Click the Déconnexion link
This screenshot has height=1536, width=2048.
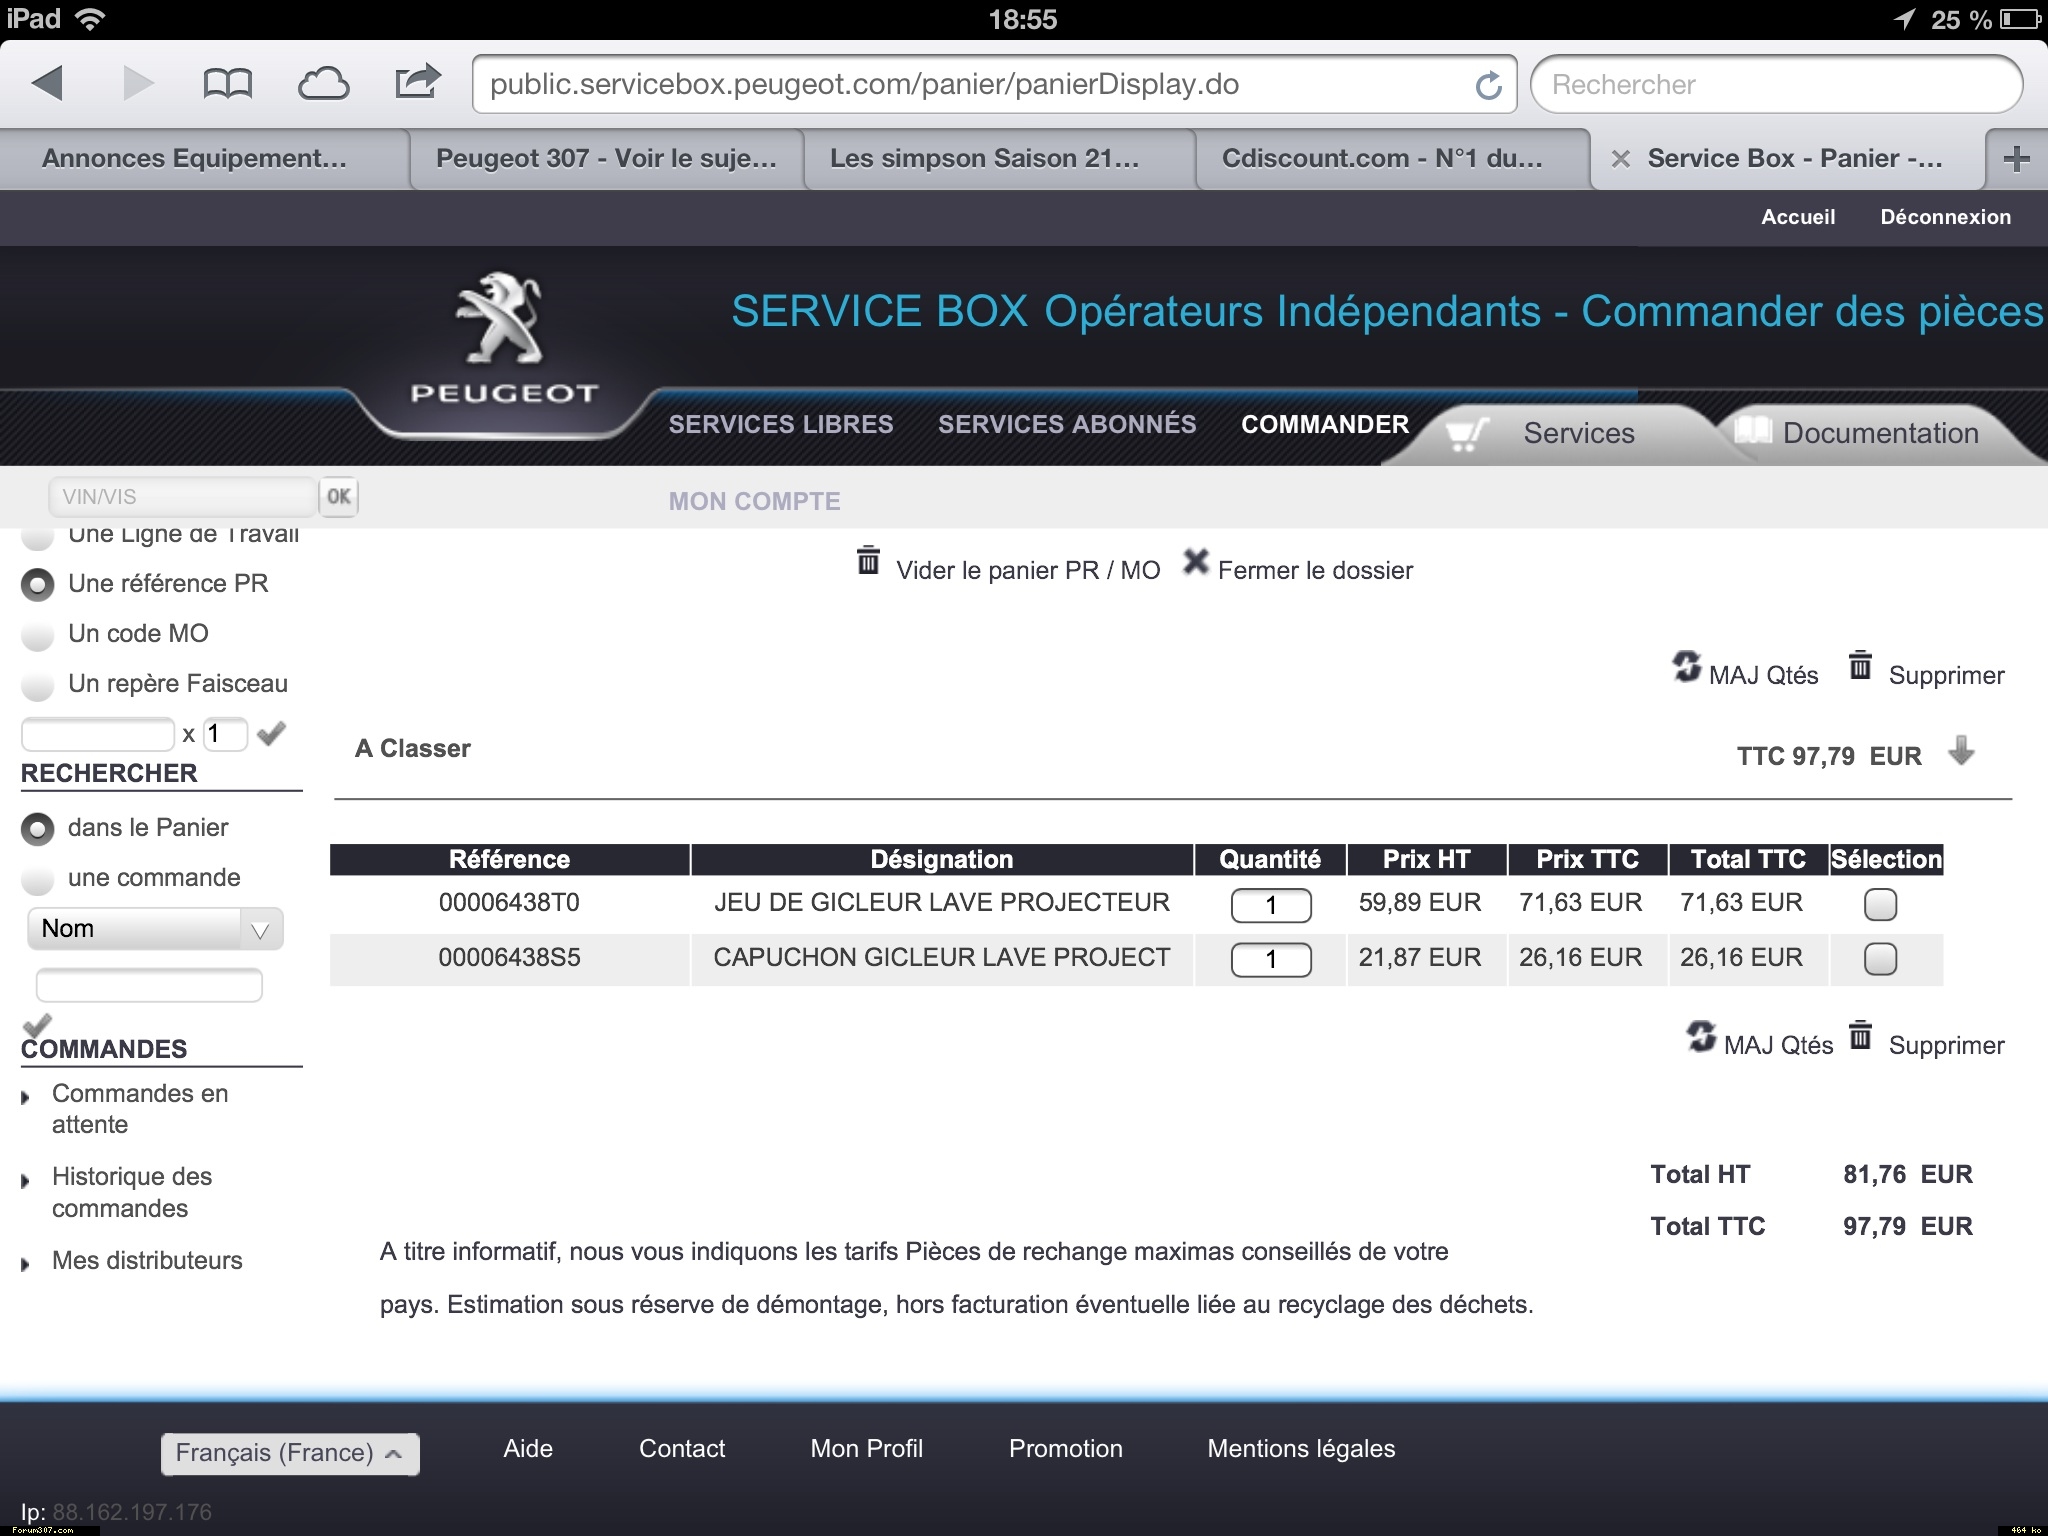tap(1944, 217)
